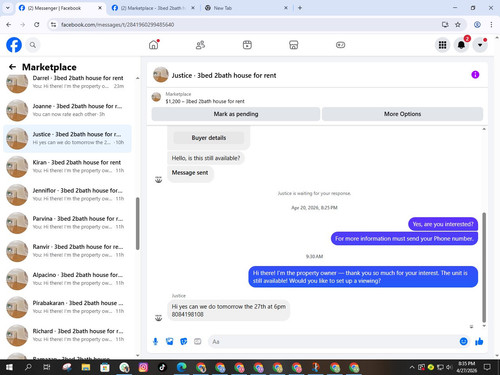Click chat message scrollbar
Image resolution: width=500 pixels, height=375 pixels.
tap(484, 267)
